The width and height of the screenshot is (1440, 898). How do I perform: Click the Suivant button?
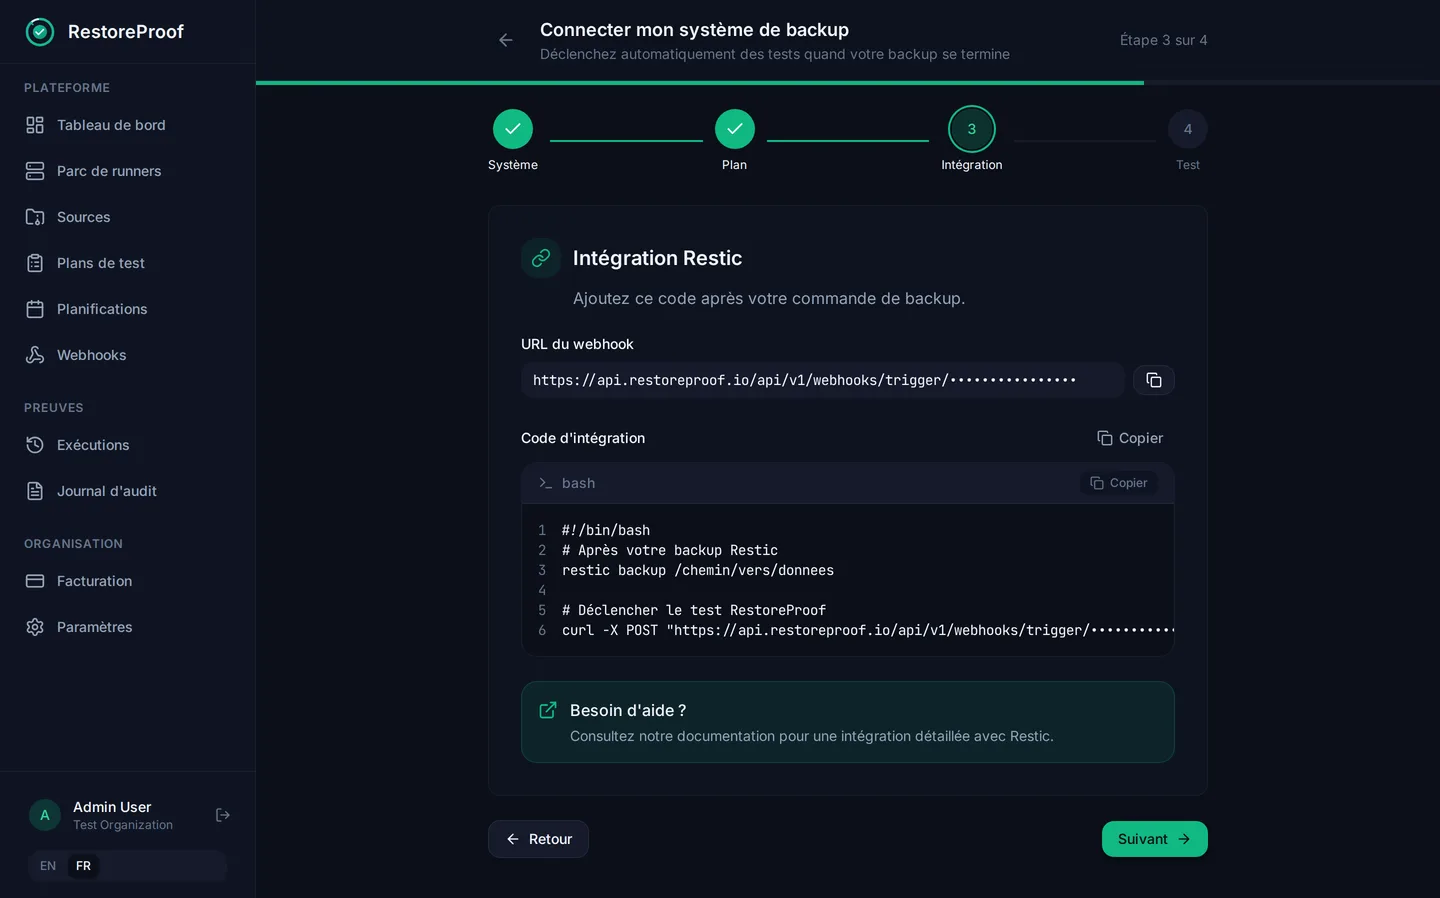pyautogui.click(x=1155, y=839)
